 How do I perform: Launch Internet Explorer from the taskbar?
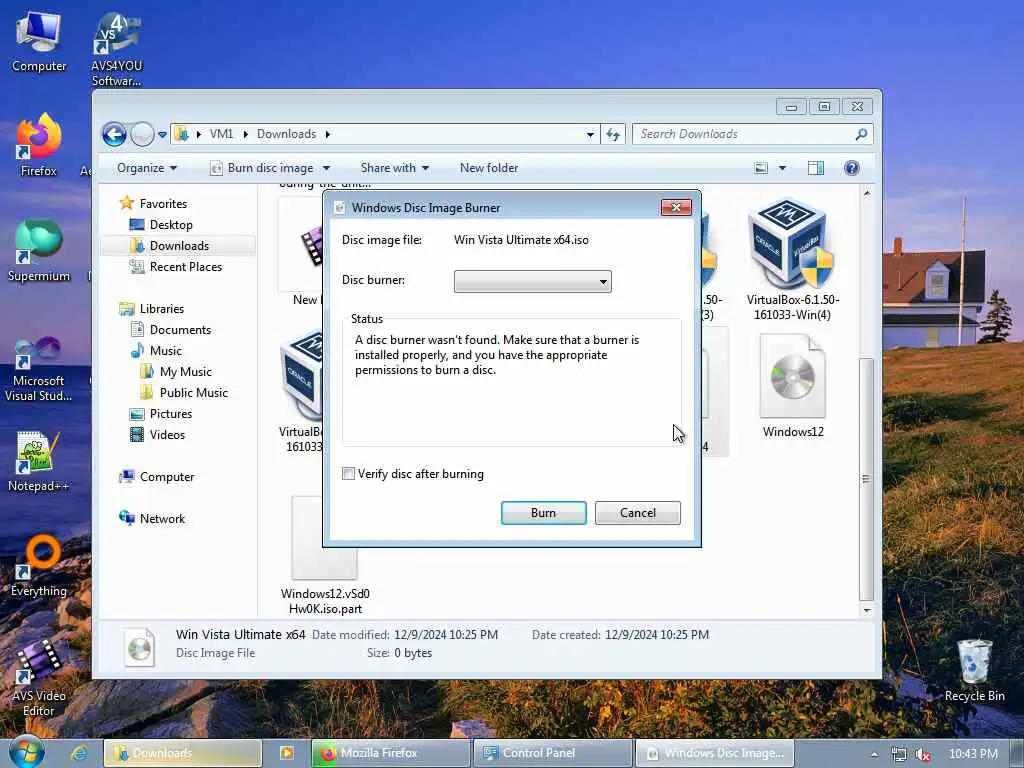79,753
